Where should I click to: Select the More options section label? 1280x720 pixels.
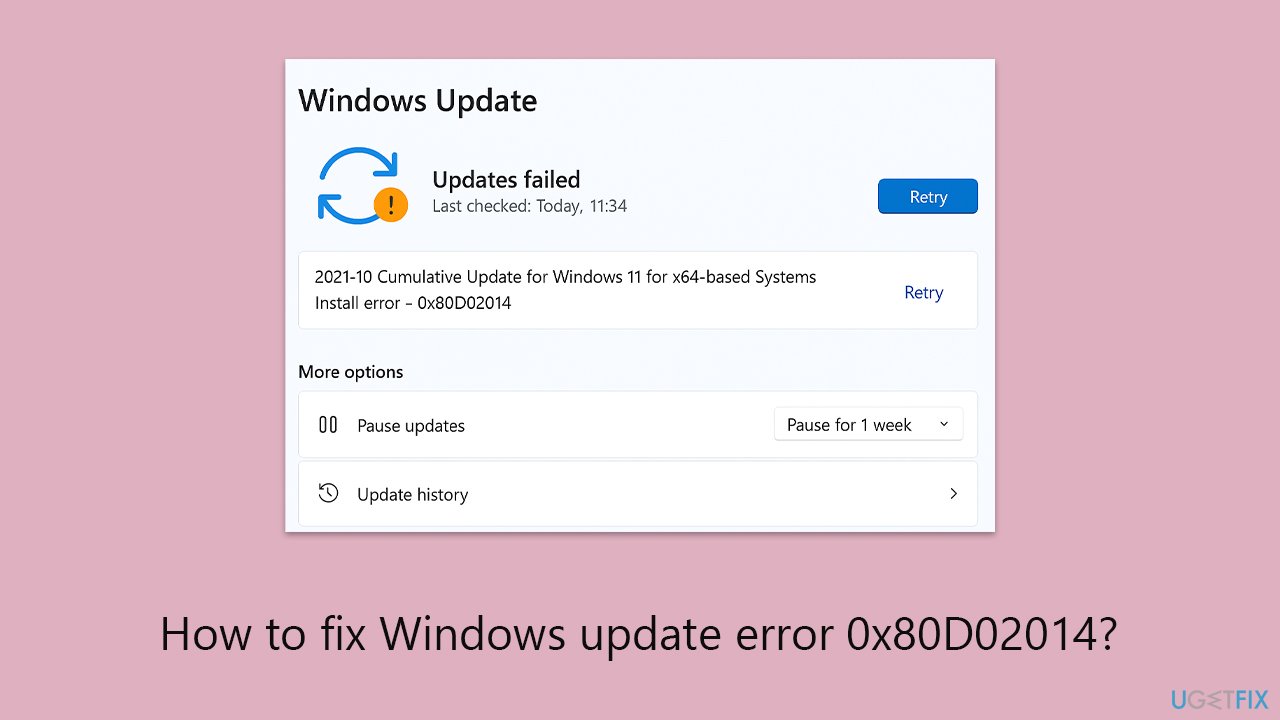(x=350, y=371)
